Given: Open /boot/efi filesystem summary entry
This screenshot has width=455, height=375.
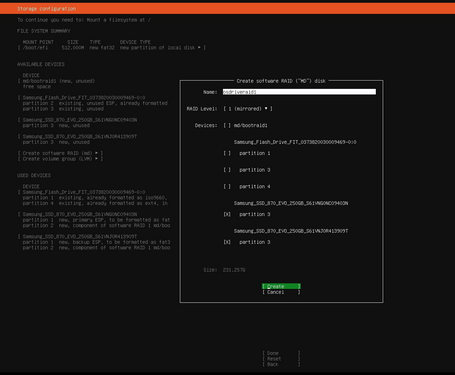Looking at the screenshot, I should coord(112,48).
